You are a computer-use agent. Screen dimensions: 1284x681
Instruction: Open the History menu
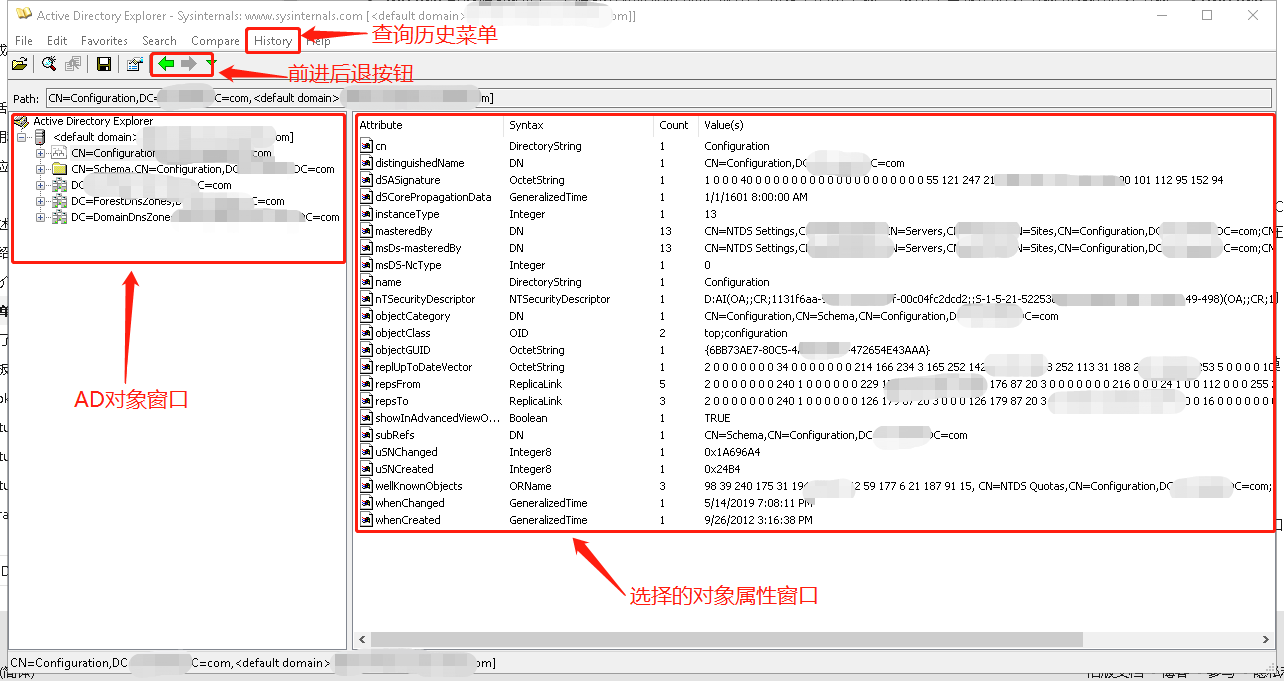[x=272, y=41]
